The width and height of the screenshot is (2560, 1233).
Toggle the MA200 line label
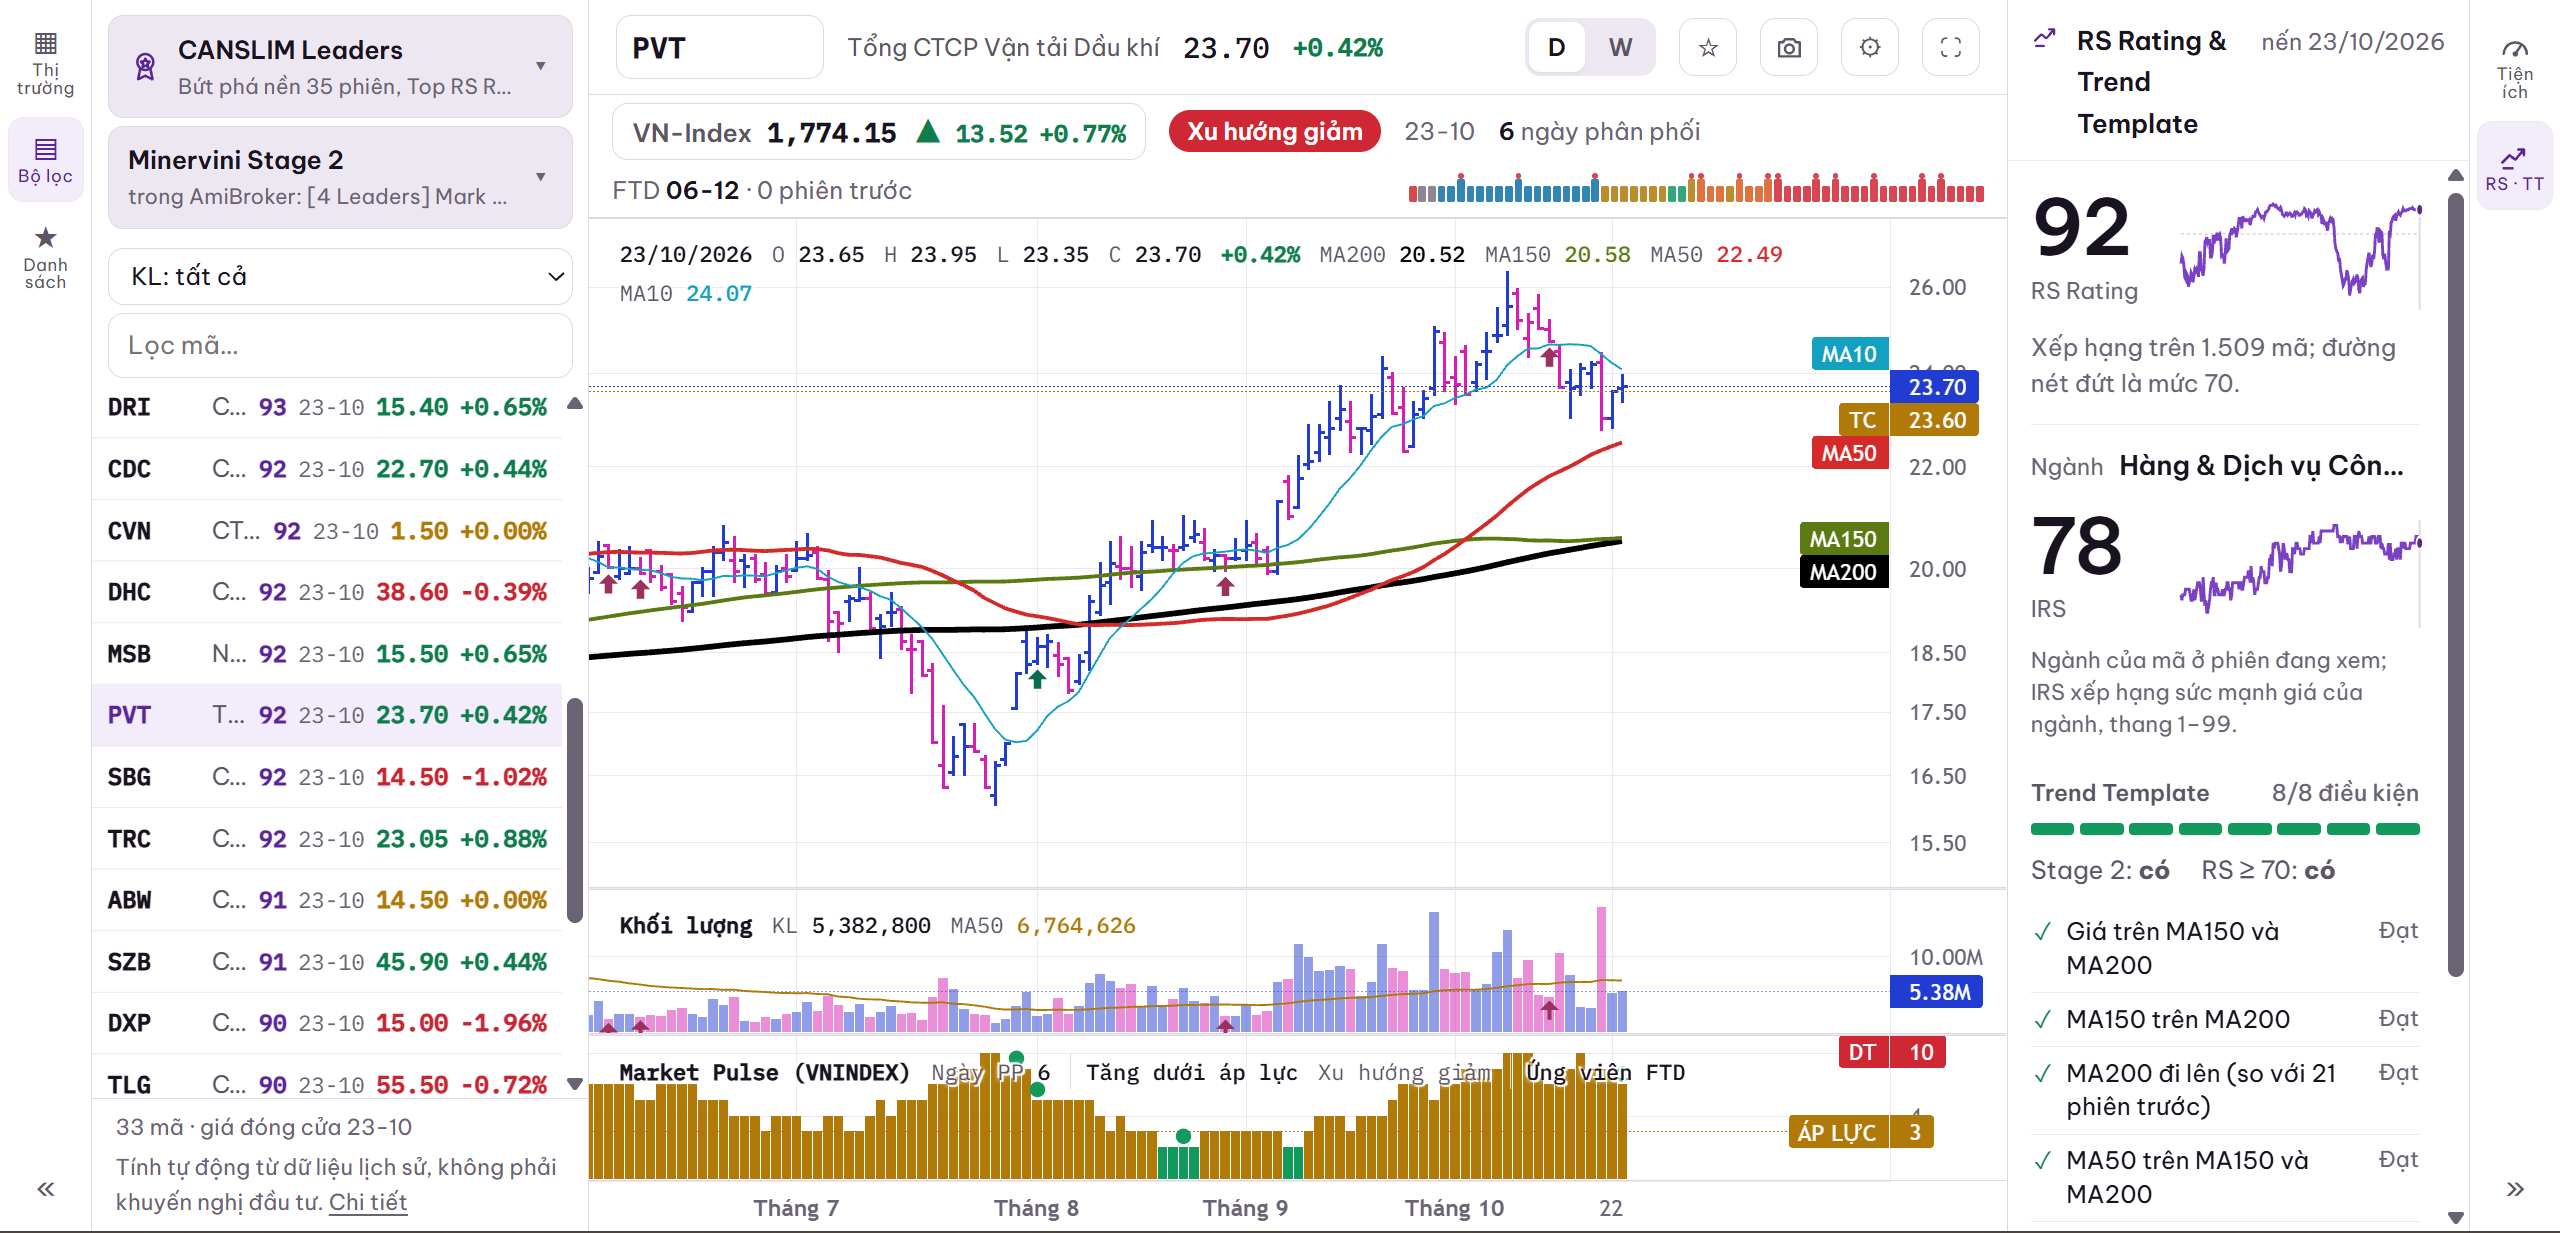[x=1843, y=572]
